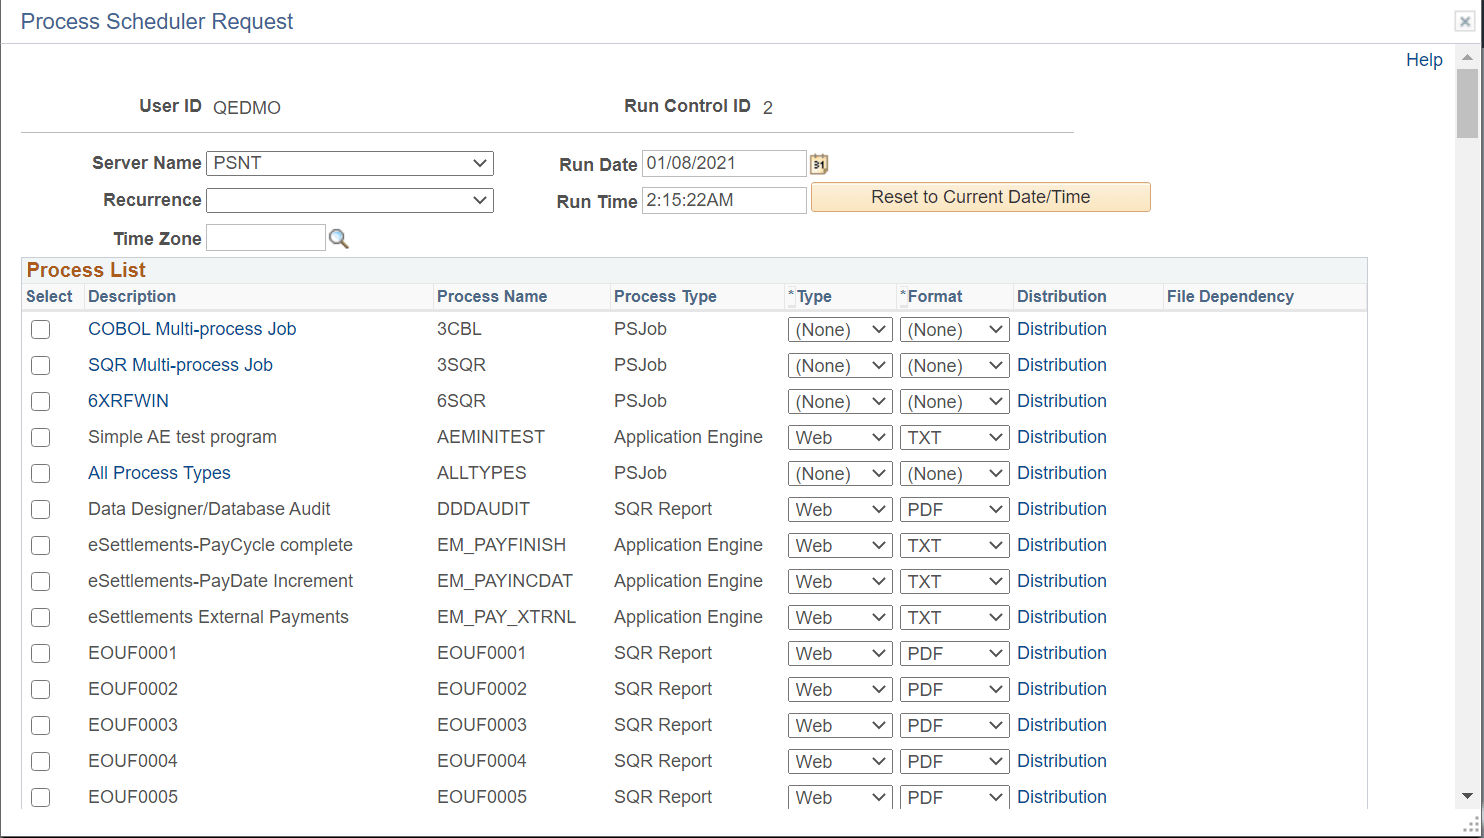The width and height of the screenshot is (1484, 838).
Task: Click the Time Zone lookup magnifying glass
Action: [x=338, y=238]
